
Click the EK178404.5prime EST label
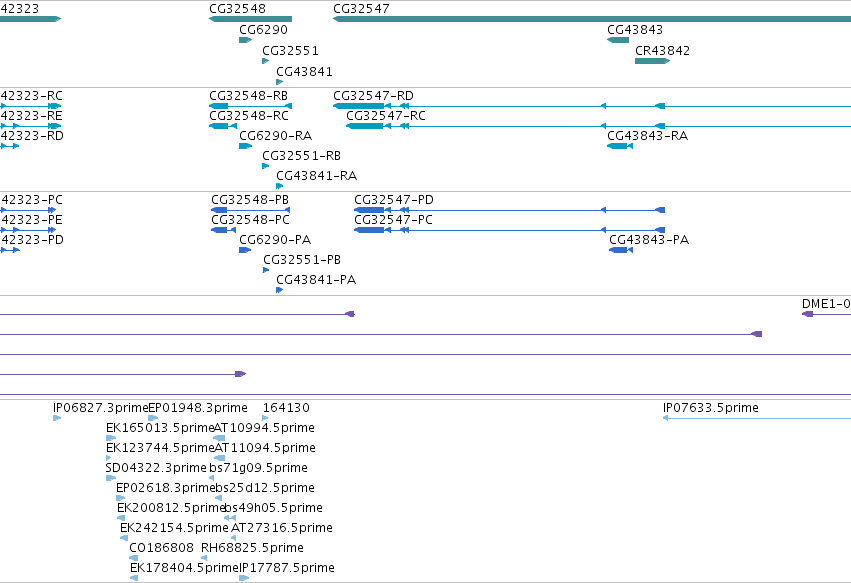pyautogui.click(x=185, y=568)
